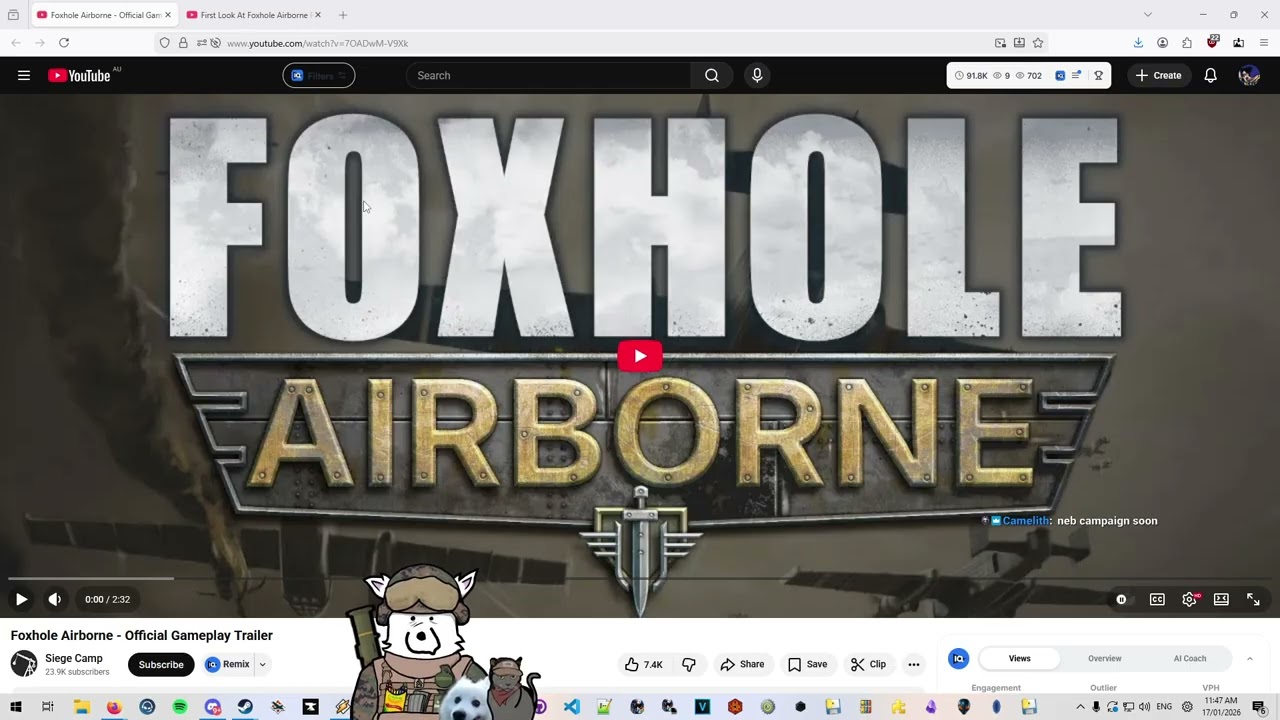Open a new browser tab
1280x720 pixels.
[x=343, y=15]
